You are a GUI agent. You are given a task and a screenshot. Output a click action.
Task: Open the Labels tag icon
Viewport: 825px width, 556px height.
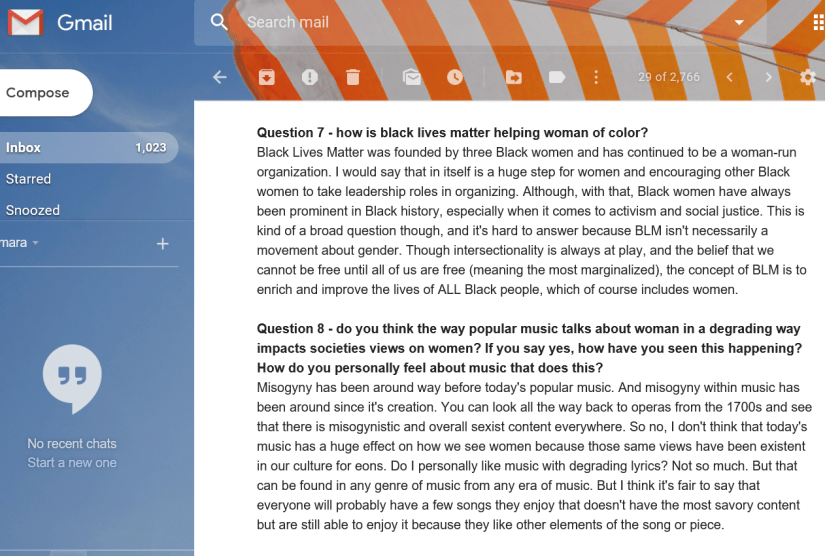click(557, 77)
